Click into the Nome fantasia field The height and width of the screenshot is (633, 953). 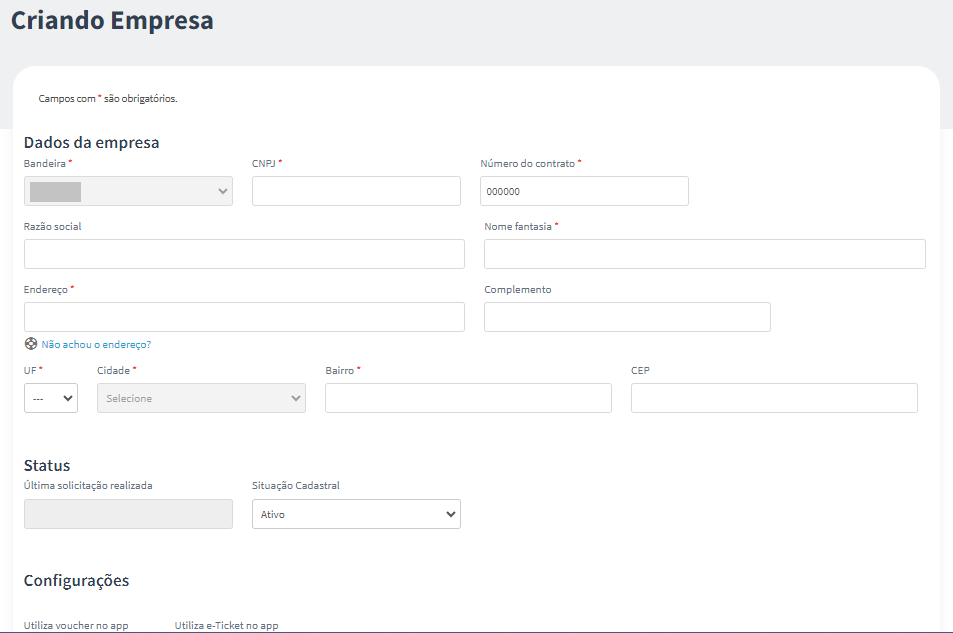click(704, 254)
